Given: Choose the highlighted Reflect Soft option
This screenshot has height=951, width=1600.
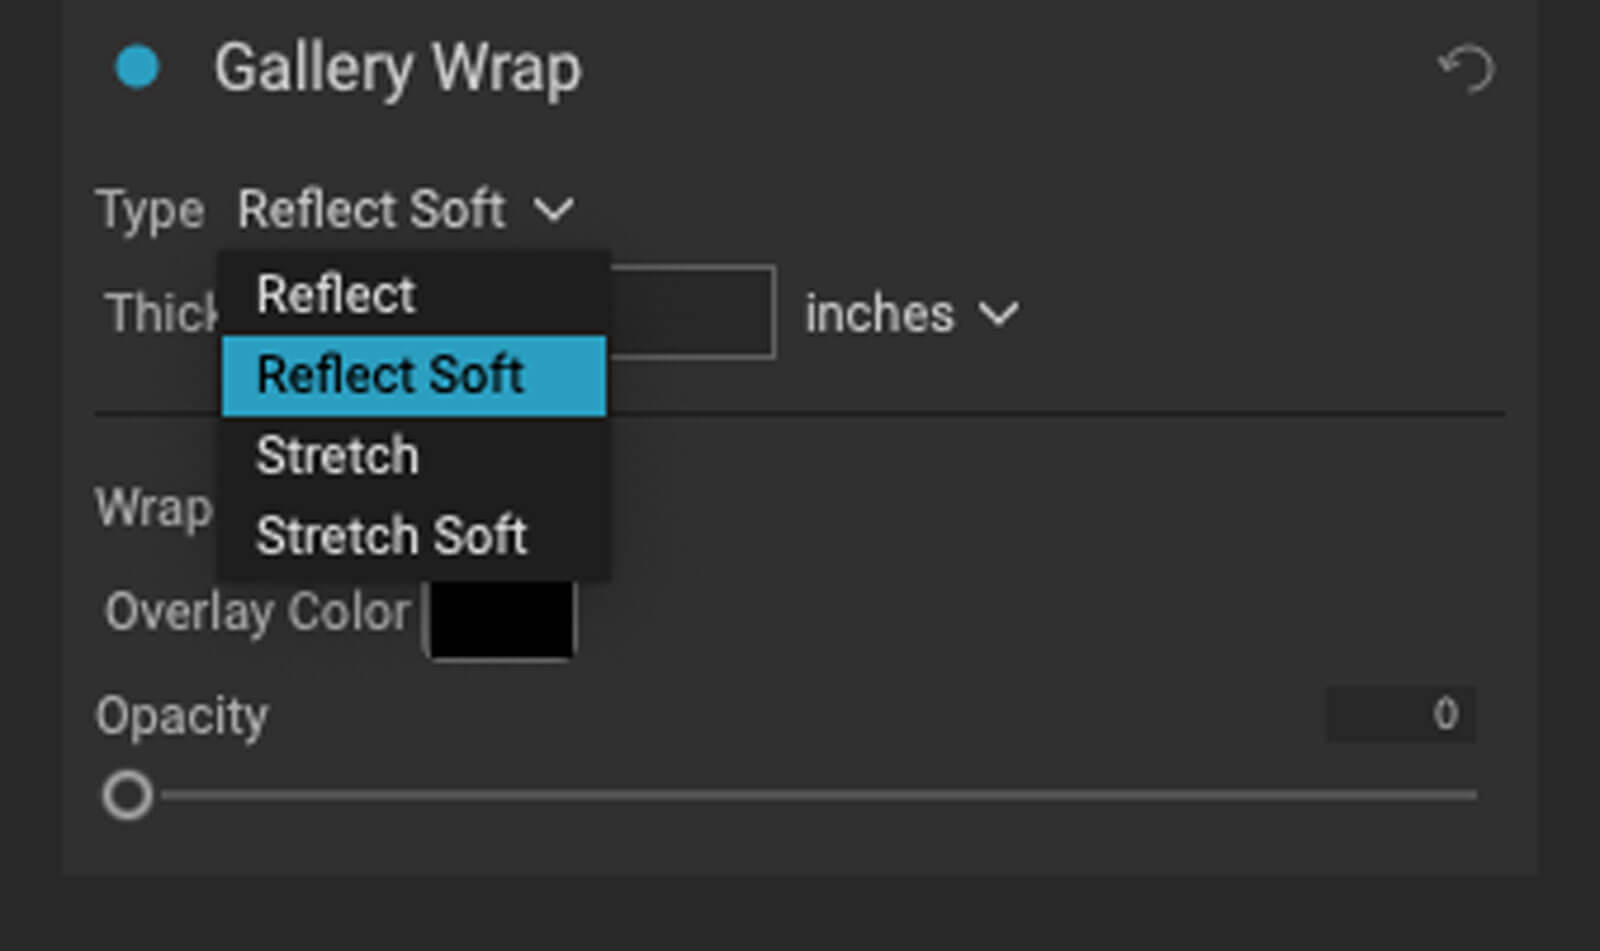Looking at the screenshot, I should click(x=390, y=376).
